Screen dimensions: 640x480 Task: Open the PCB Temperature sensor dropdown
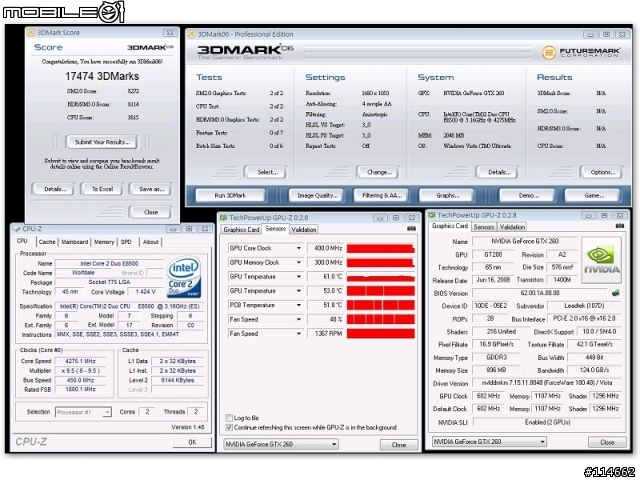pos(298,305)
